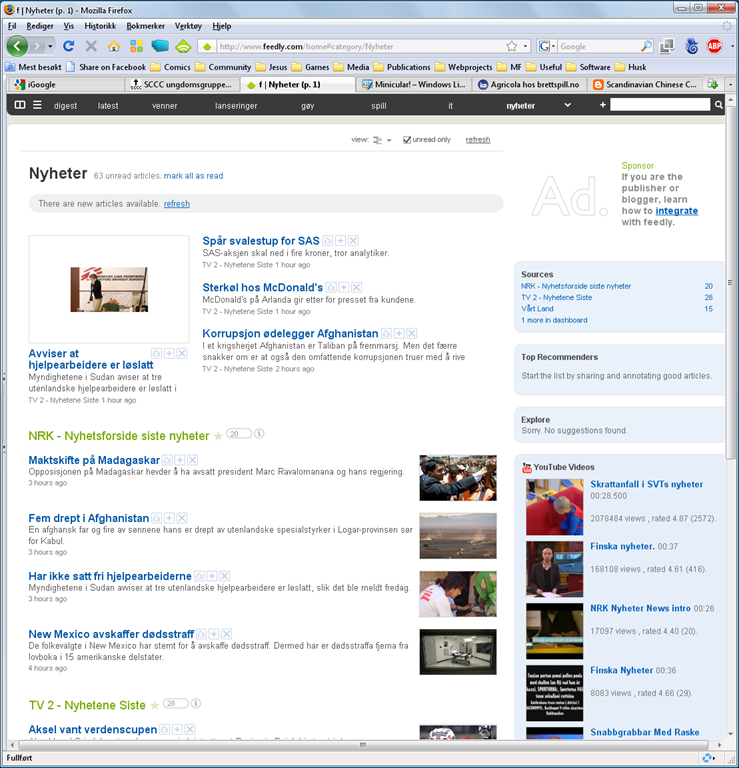739x768 pixels.
Task: Open the Verktøy menu
Action: [188, 26]
